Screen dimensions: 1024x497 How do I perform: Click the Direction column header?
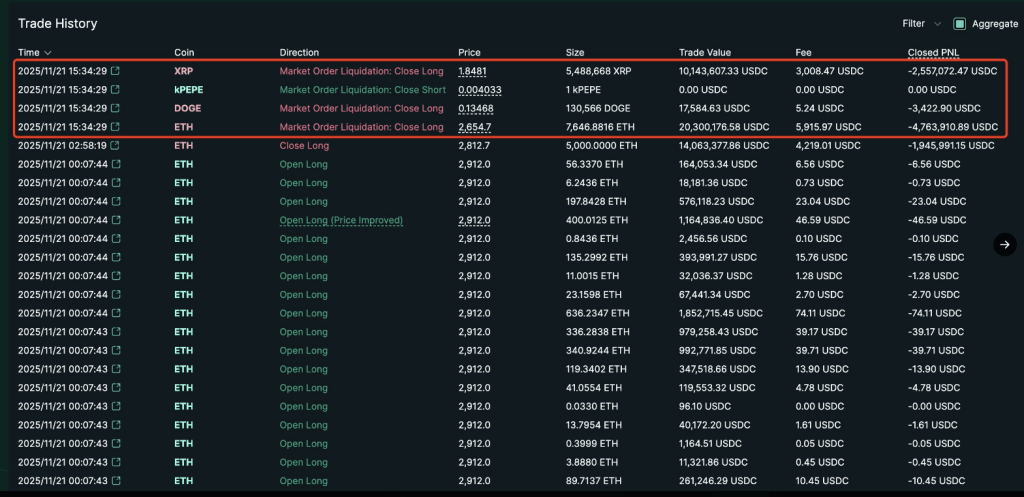[299, 52]
